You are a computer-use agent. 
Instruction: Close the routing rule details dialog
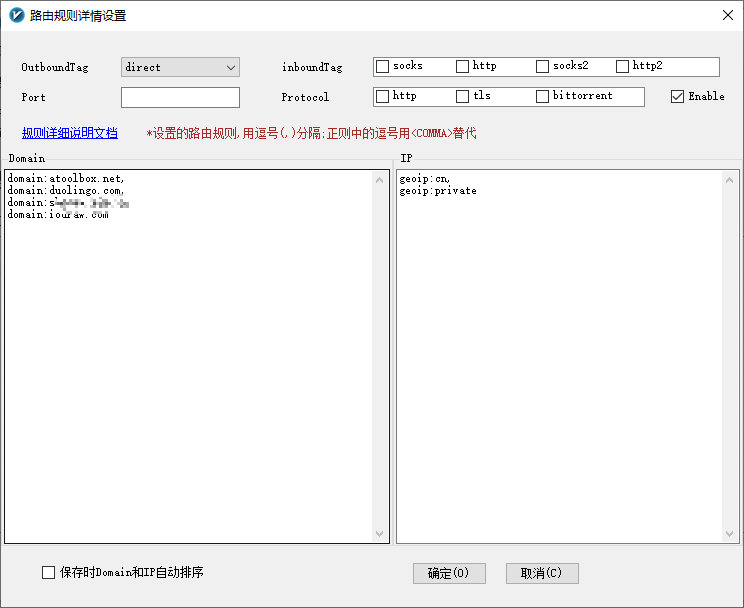tap(727, 15)
